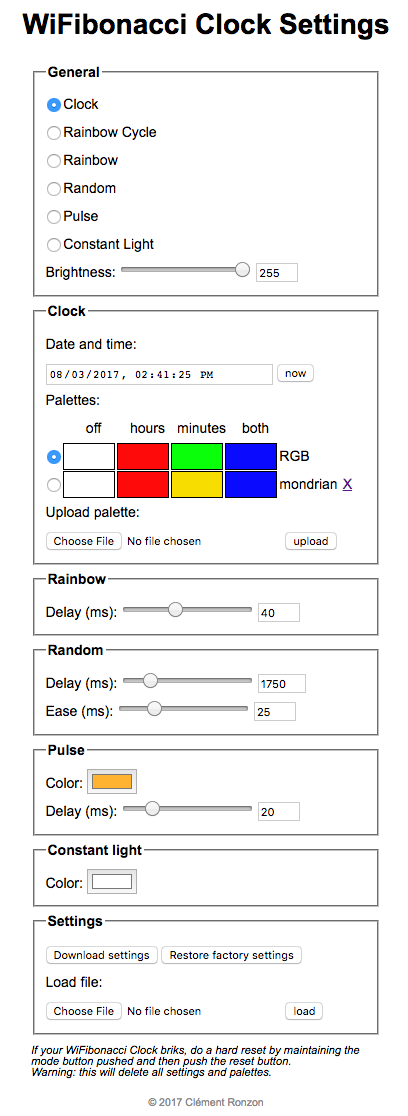This screenshot has width=408, height=1116.
Task: Pick the mondrian palette radio button
Action: click(53, 485)
